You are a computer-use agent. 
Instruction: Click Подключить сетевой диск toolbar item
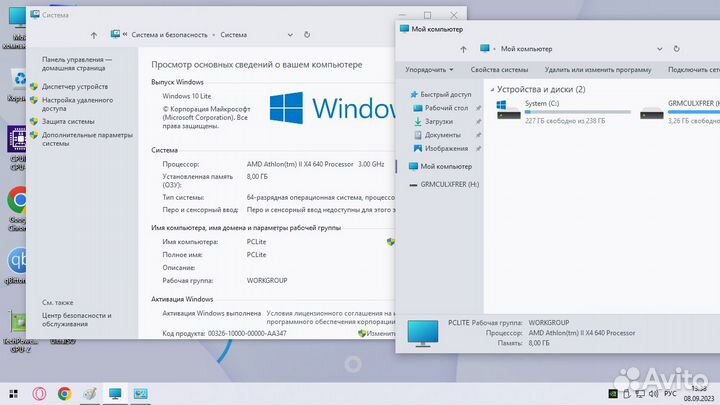coord(694,70)
